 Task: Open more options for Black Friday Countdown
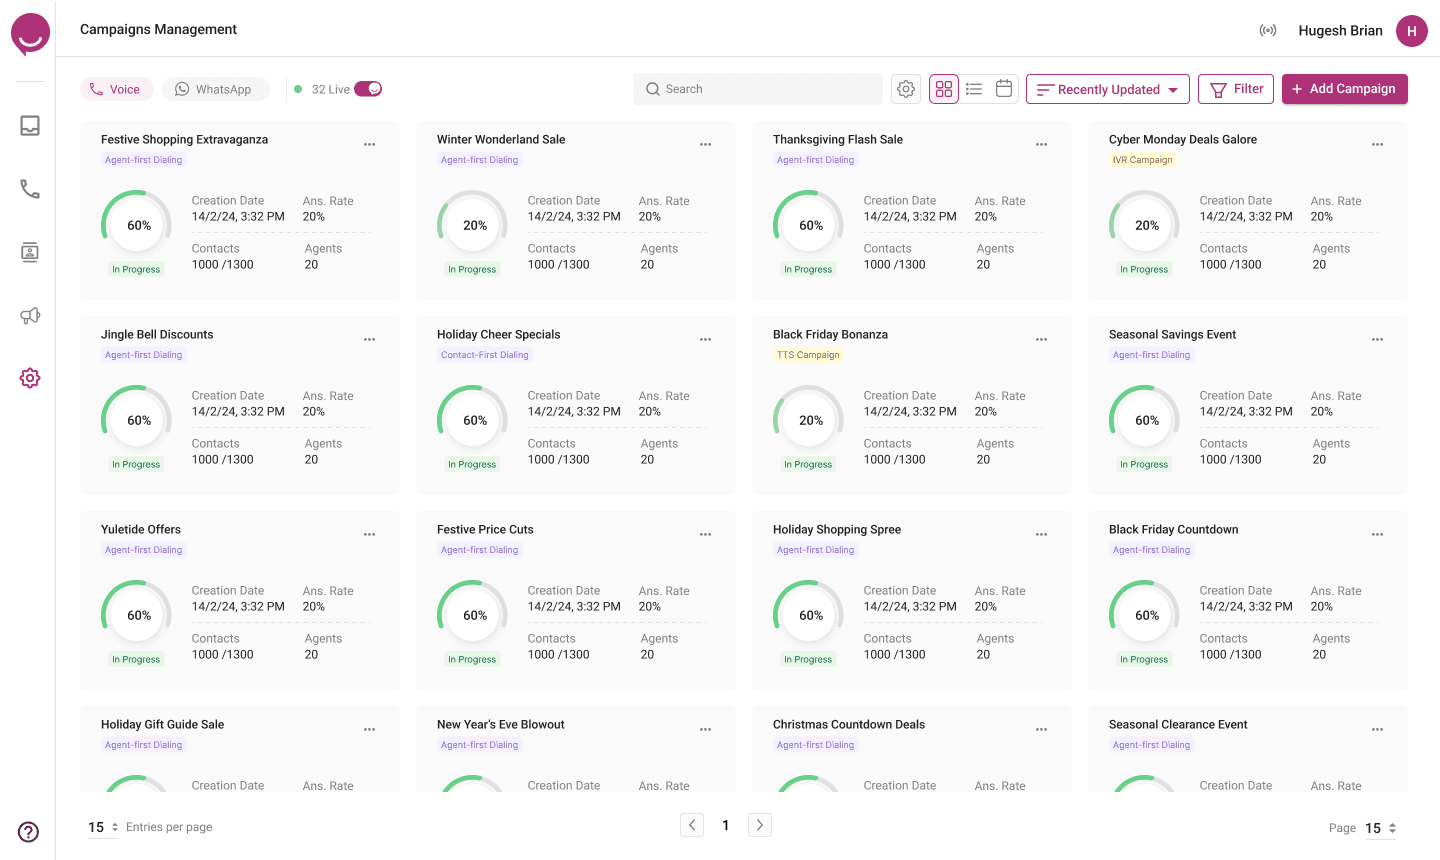[x=1378, y=534]
